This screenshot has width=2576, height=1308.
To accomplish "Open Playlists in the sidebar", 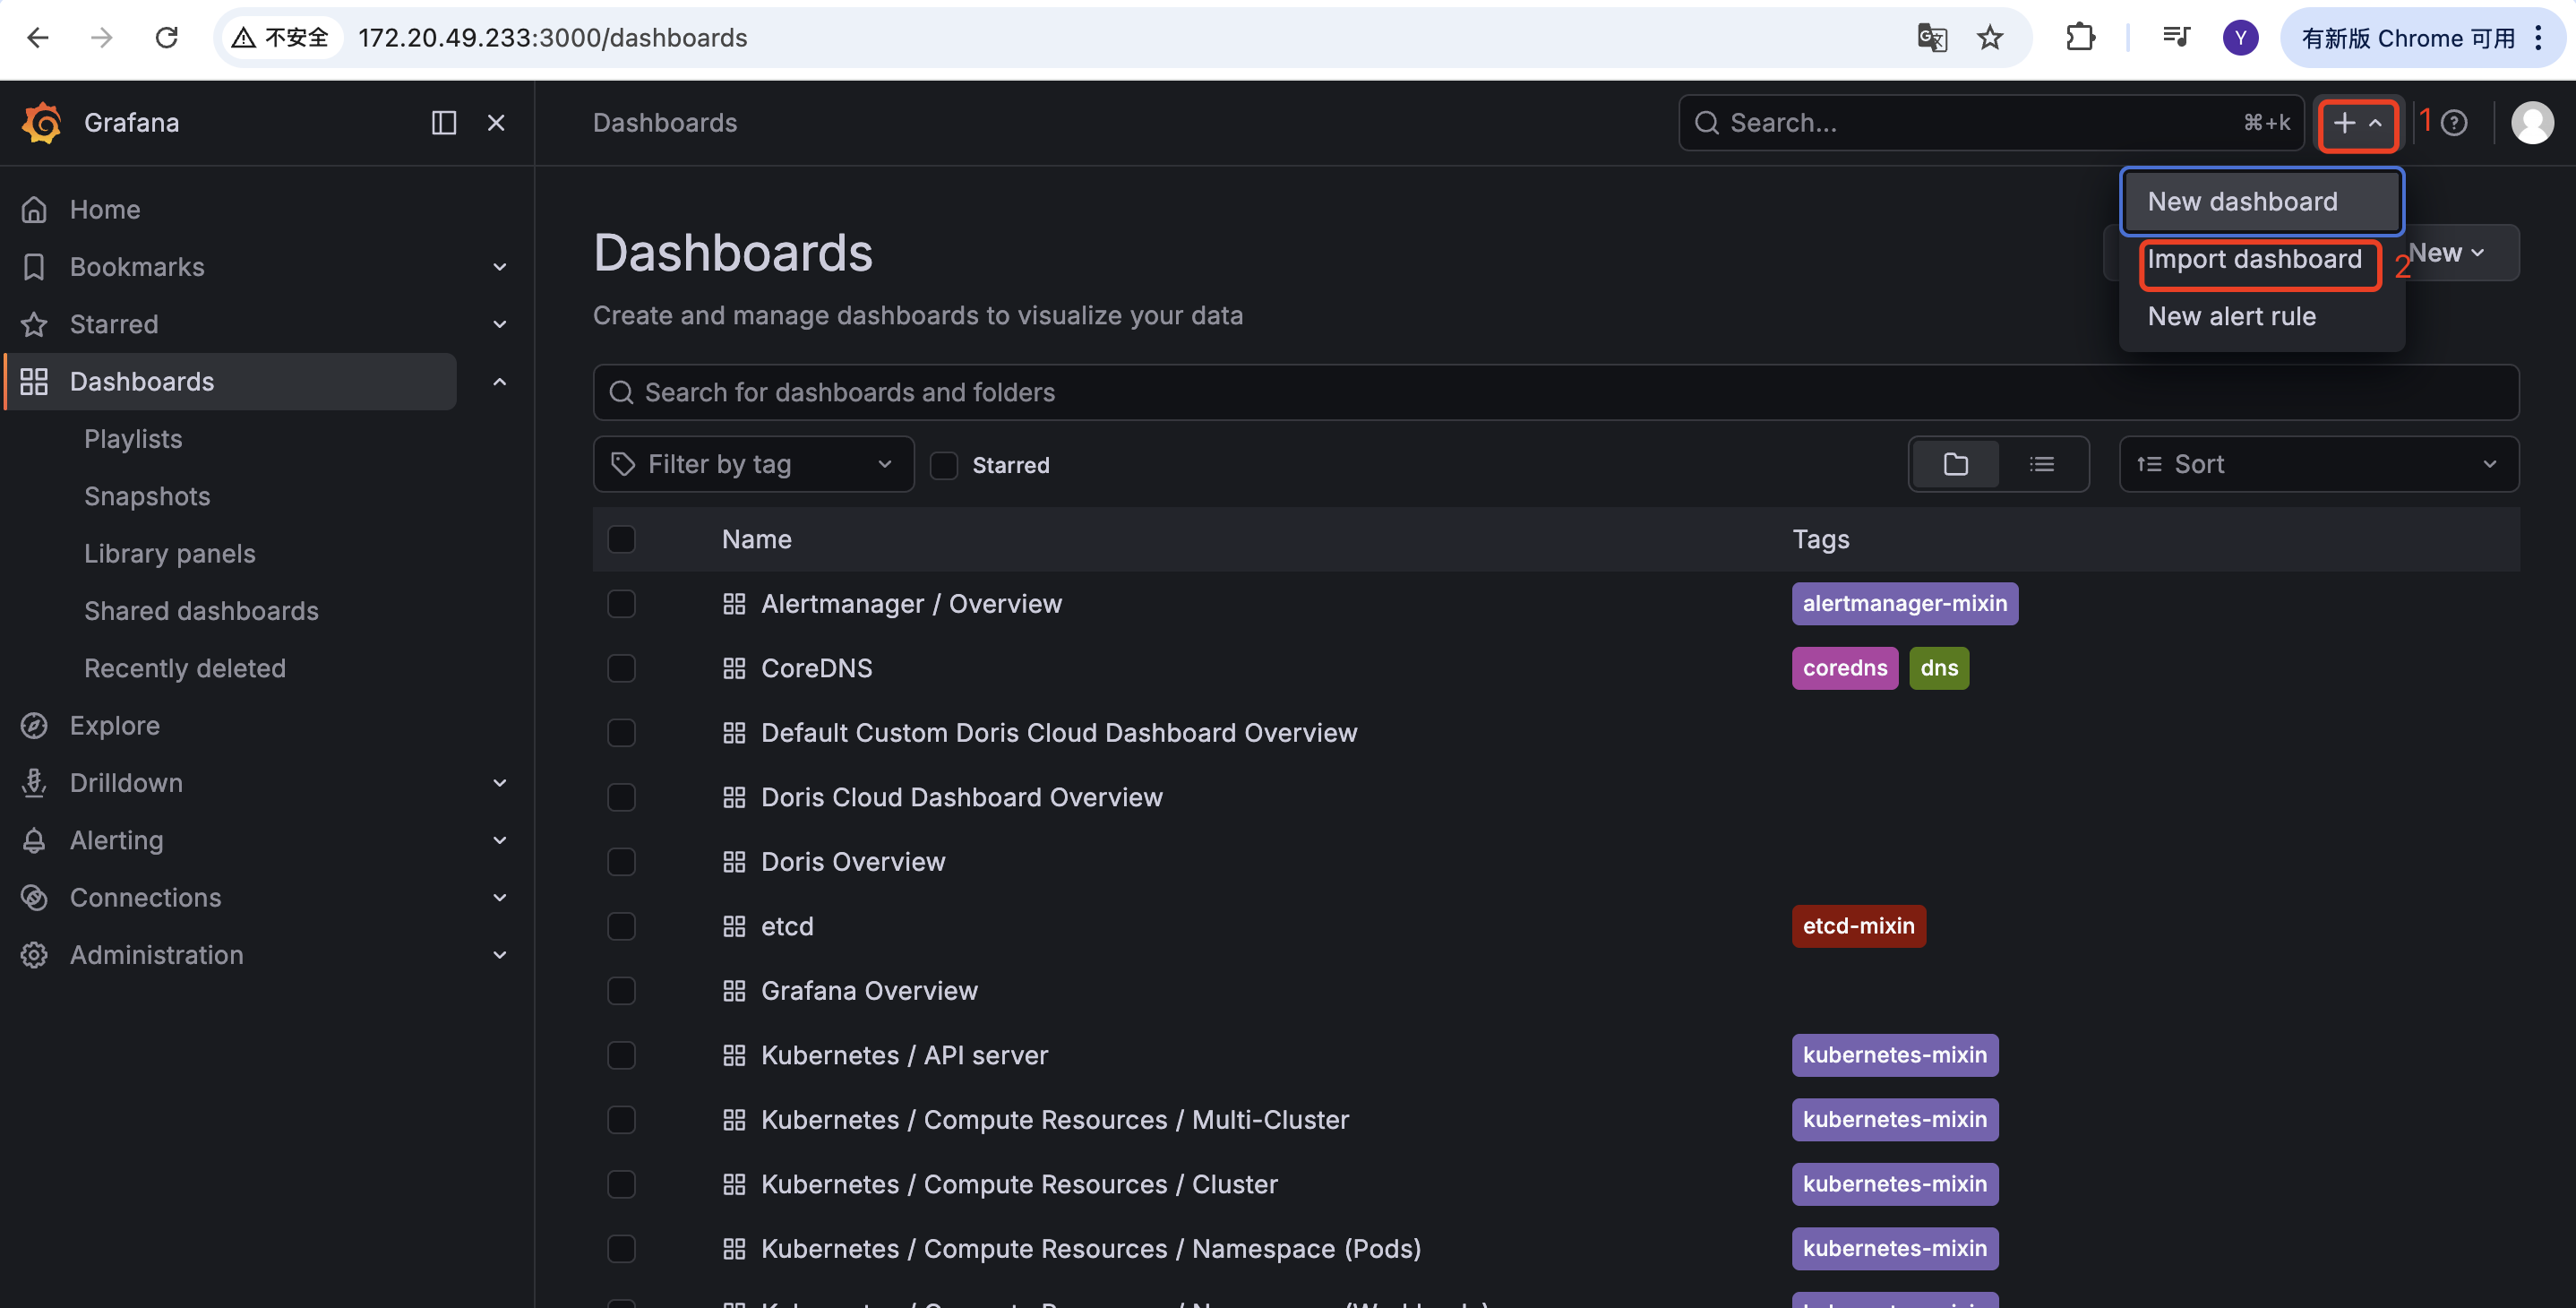I will [x=133, y=439].
